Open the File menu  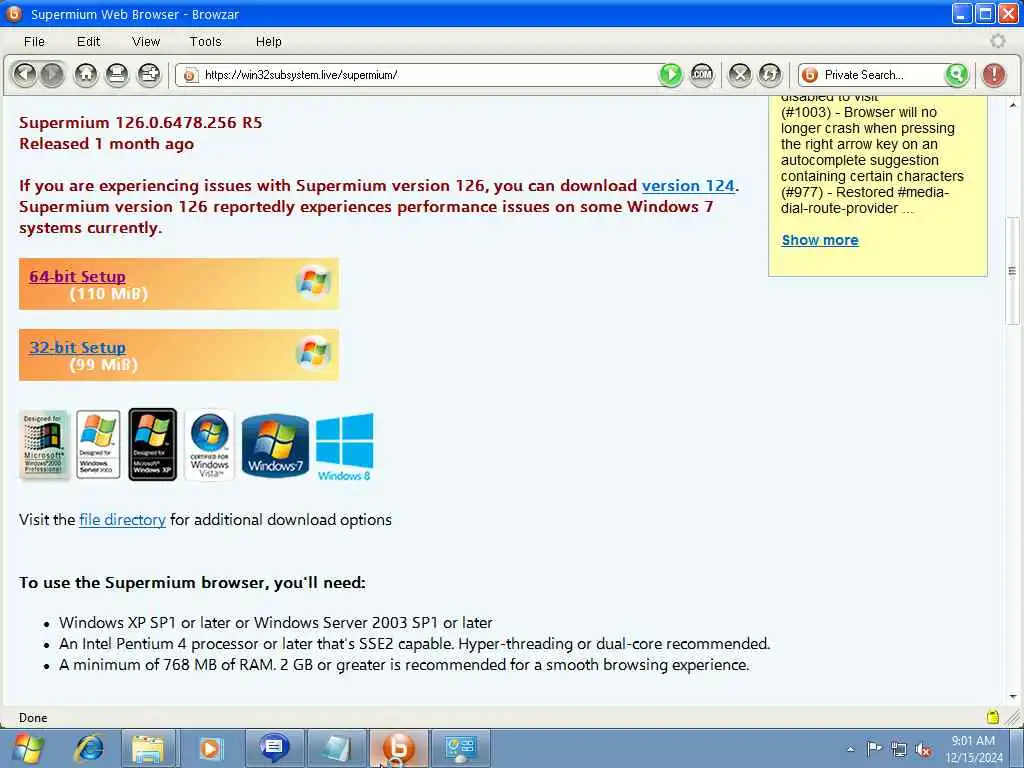coord(34,42)
